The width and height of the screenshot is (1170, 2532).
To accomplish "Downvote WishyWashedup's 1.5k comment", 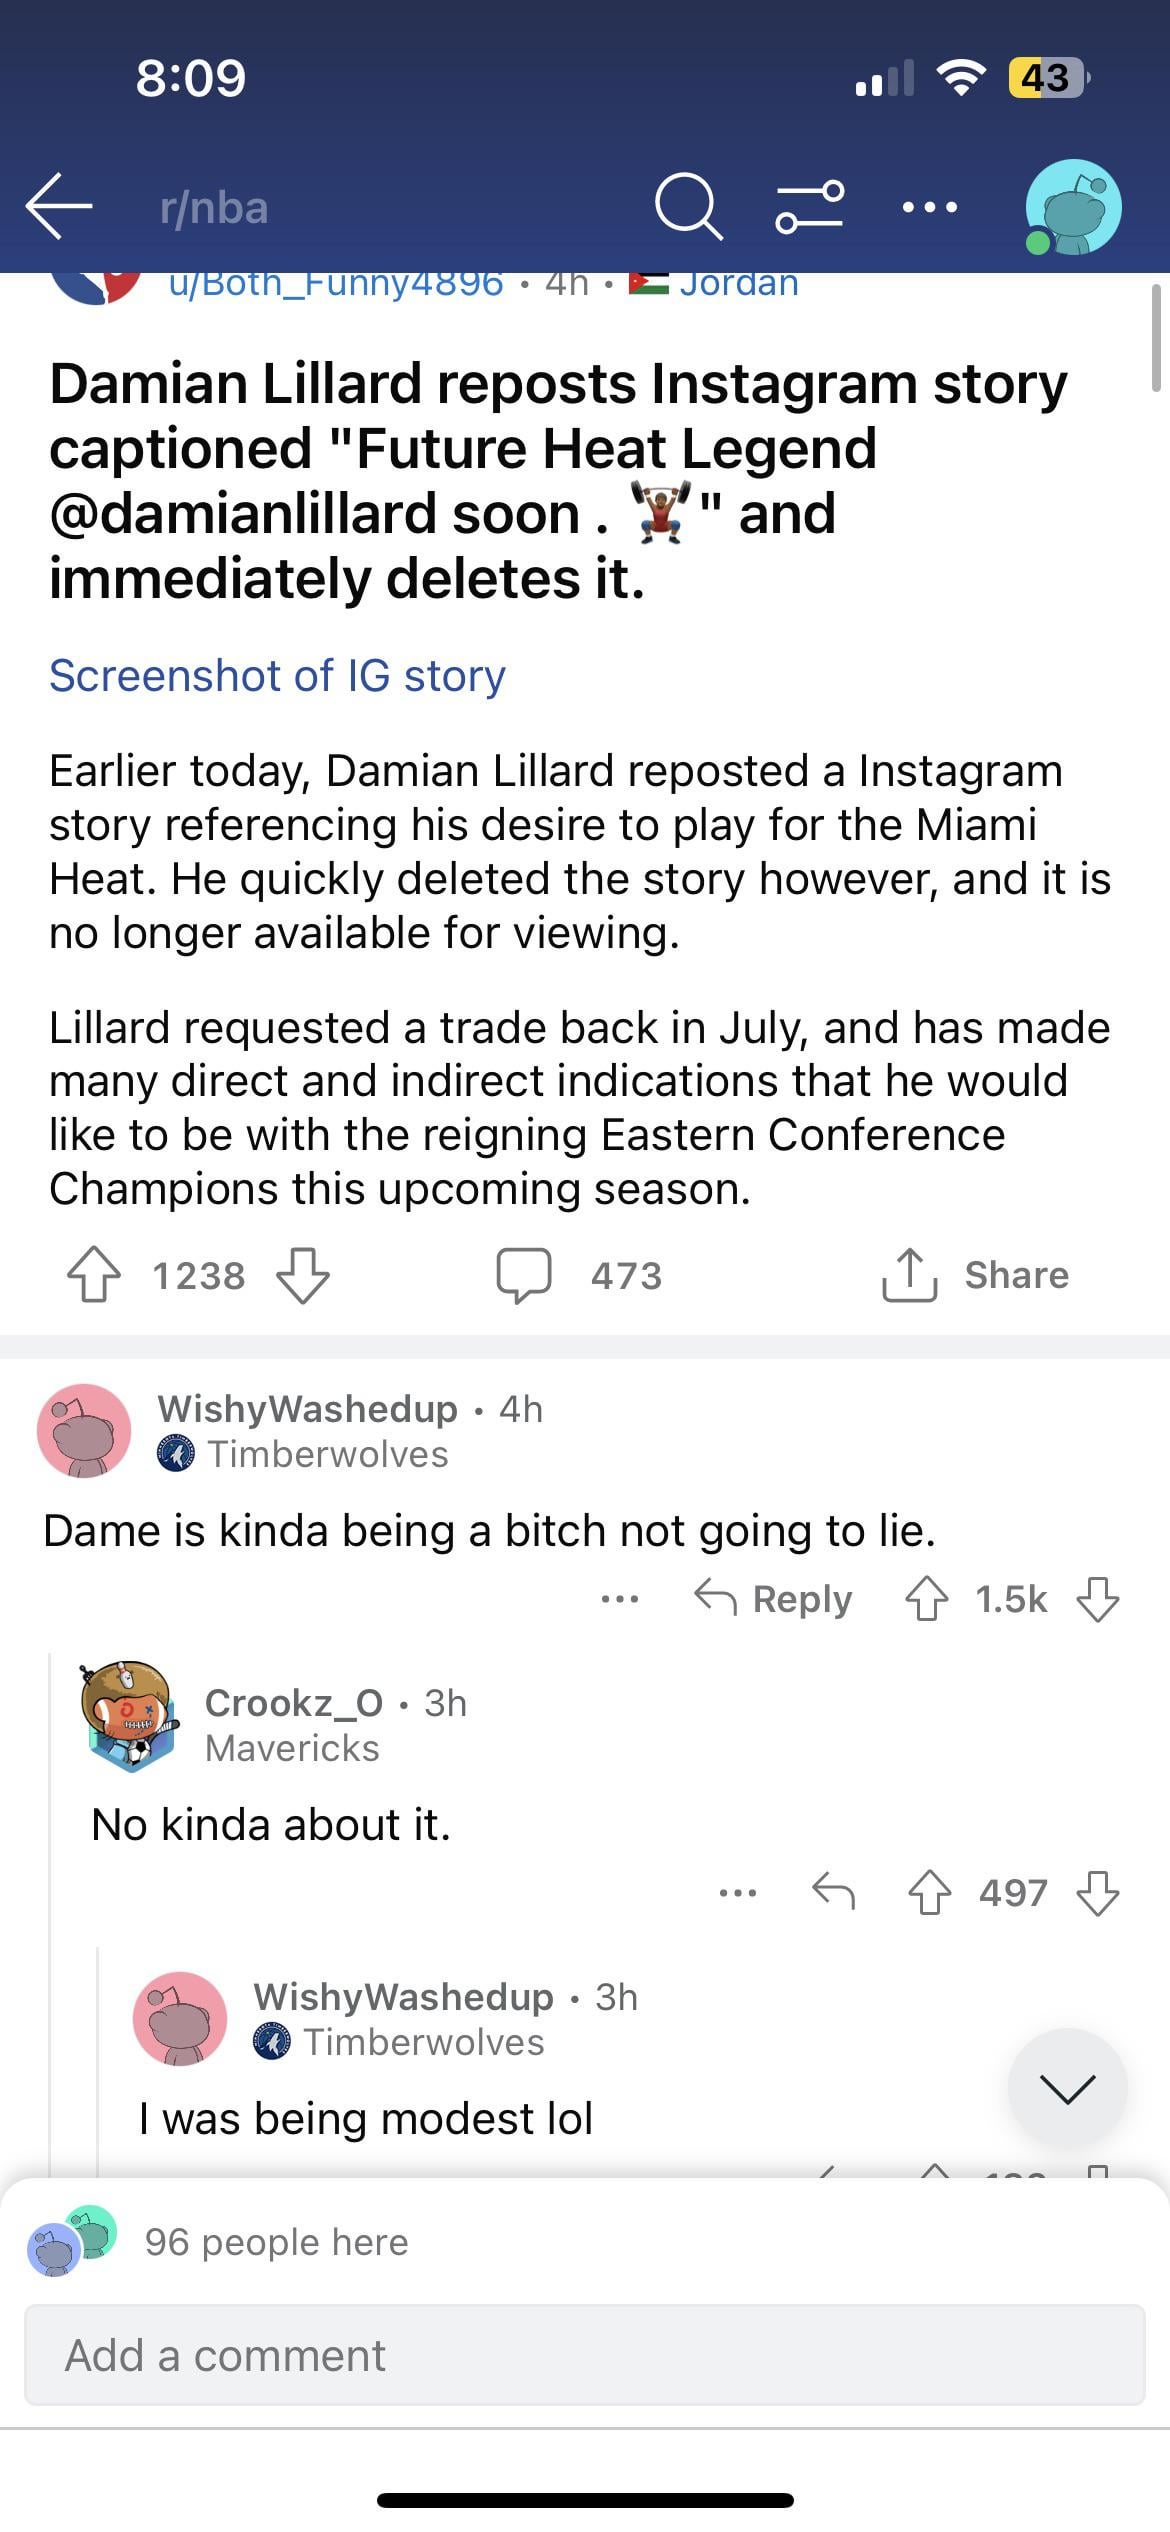I will click(x=1097, y=1599).
